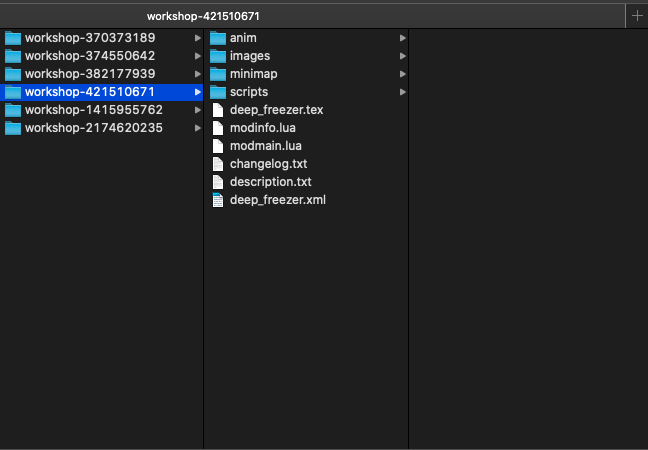Select the workshop-382177939 folder name
The image size is (648, 450).
click(90, 74)
